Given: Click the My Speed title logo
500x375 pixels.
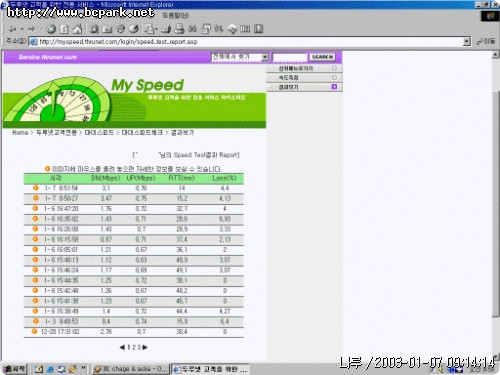Looking at the screenshot, I should (x=147, y=85).
